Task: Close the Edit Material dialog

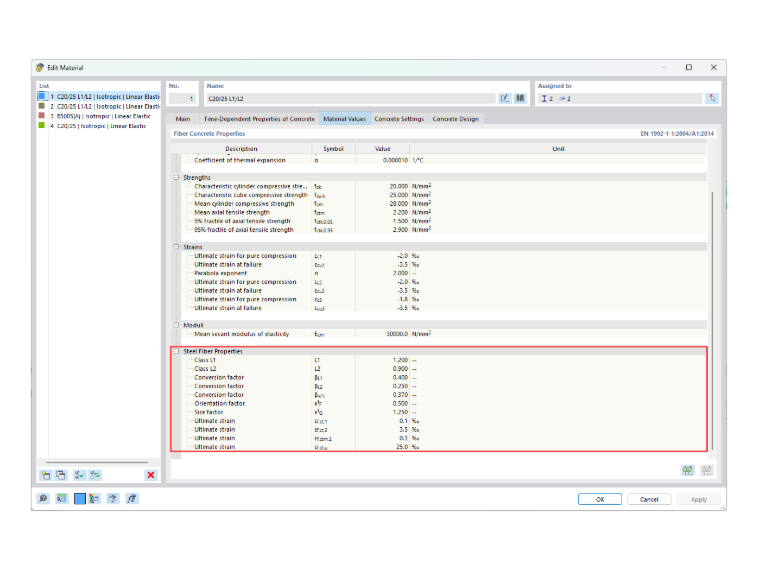Action: [713, 67]
